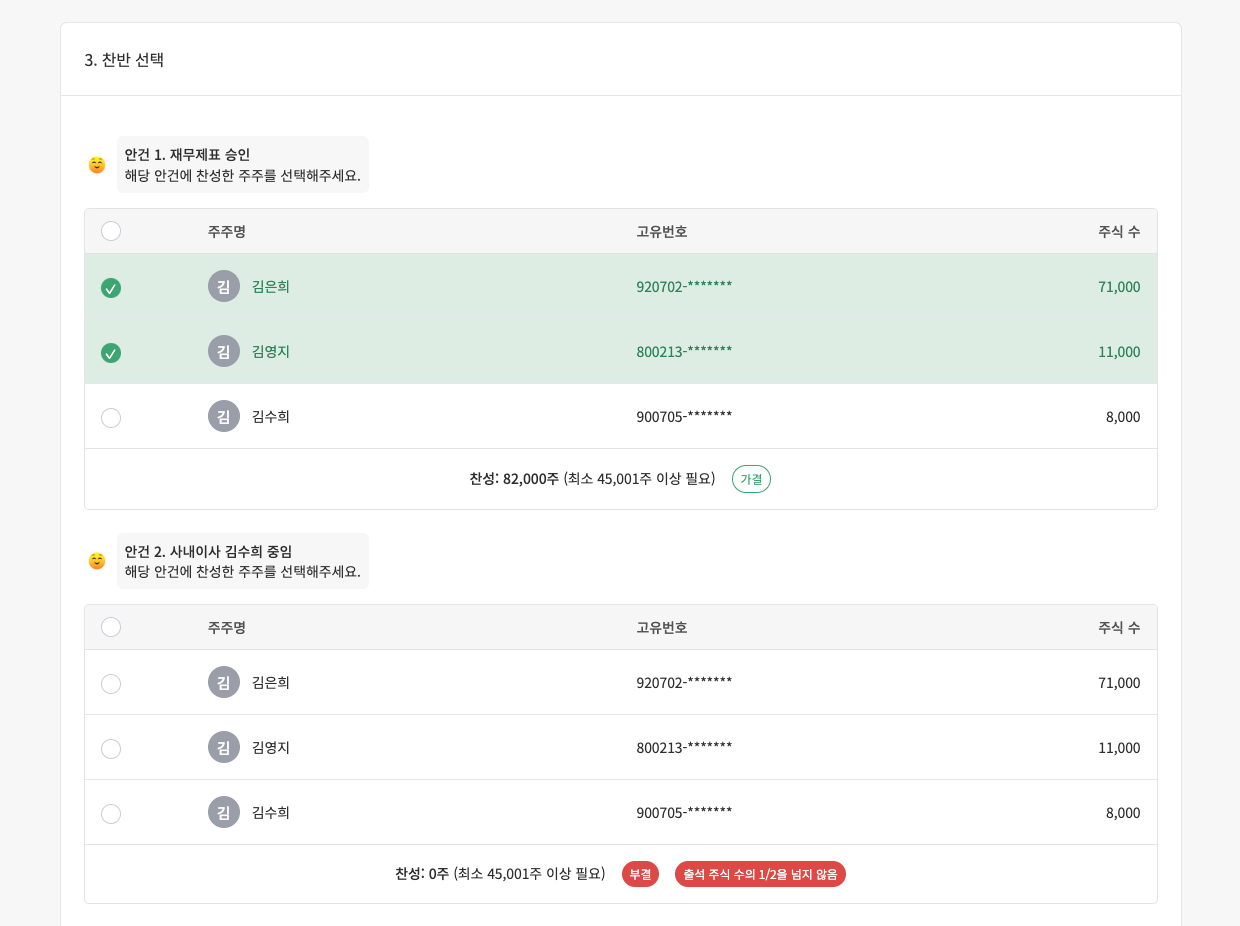Select all shareholders in agenda 2 header
Viewport: 1240px width, 926px height.
pyautogui.click(x=111, y=627)
